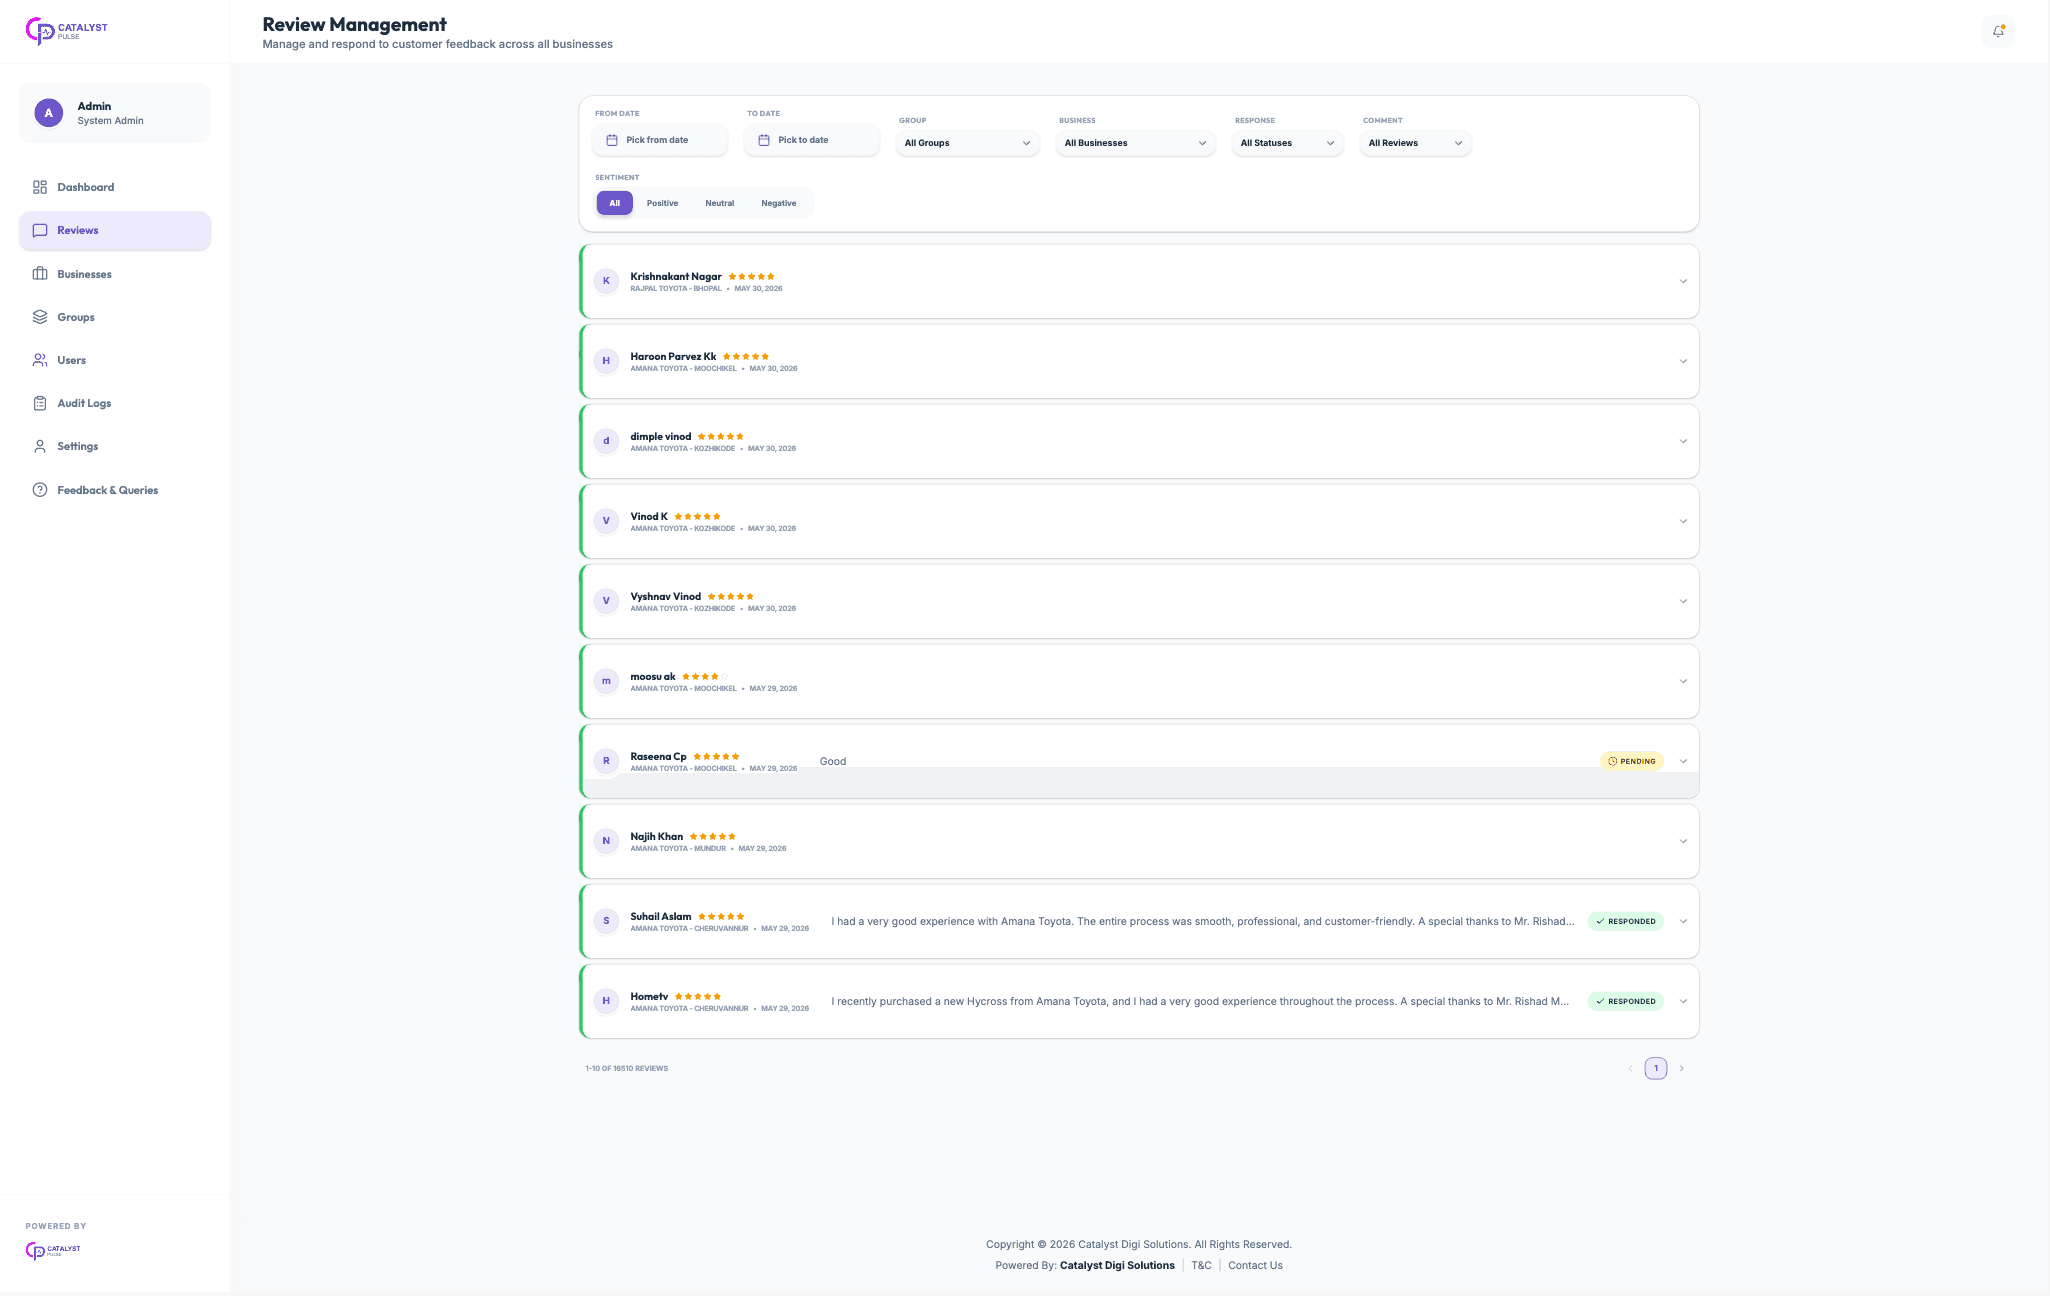Click the Settings person icon

pyautogui.click(x=40, y=446)
